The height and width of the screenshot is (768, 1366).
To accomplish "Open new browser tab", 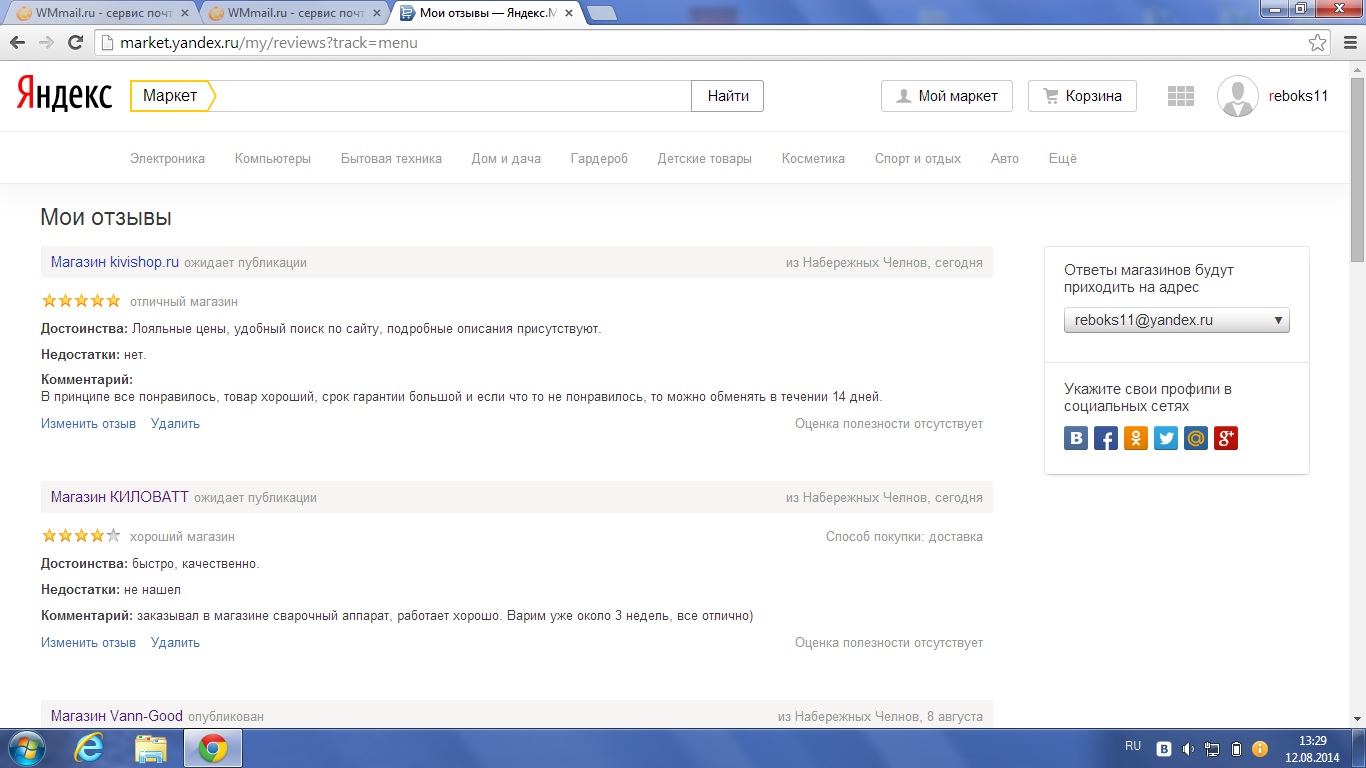I will click(x=601, y=13).
